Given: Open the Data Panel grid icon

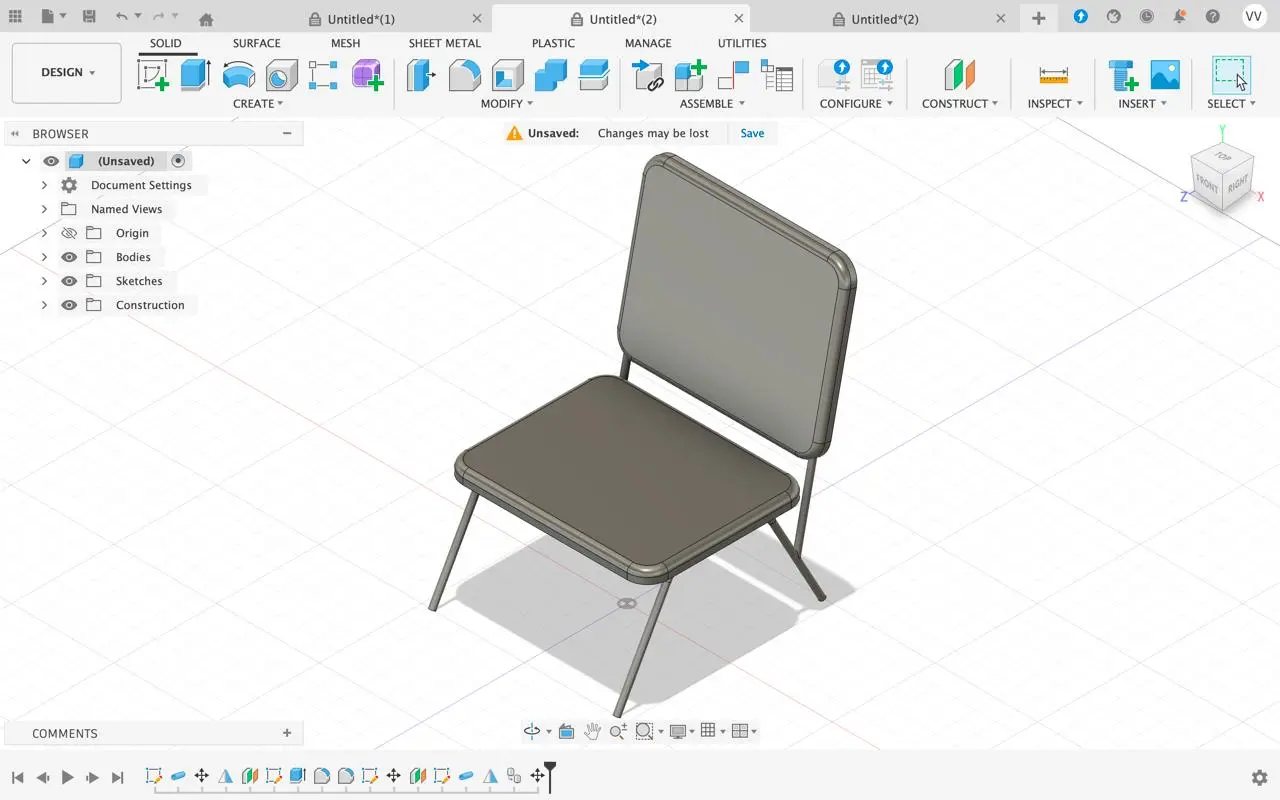Looking at the screenshot, I should 15,17.
